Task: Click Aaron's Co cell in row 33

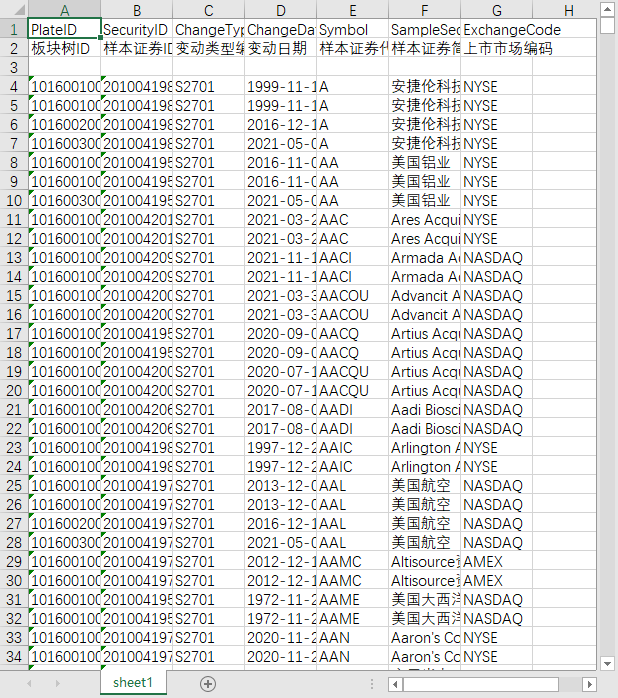Action: coord(425,637)
